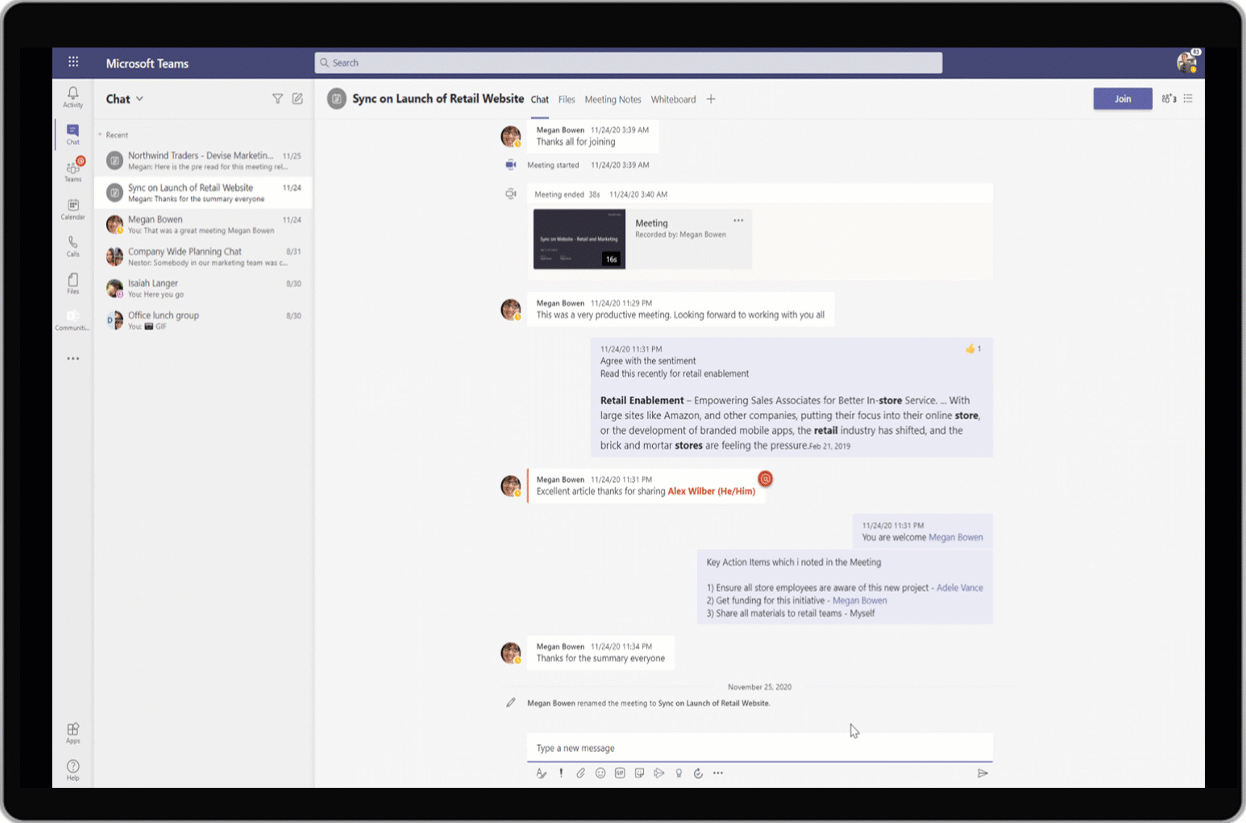This screenshot has width=1246, height=823.
Task: Open the sticker picker
Action: point(639,773)
